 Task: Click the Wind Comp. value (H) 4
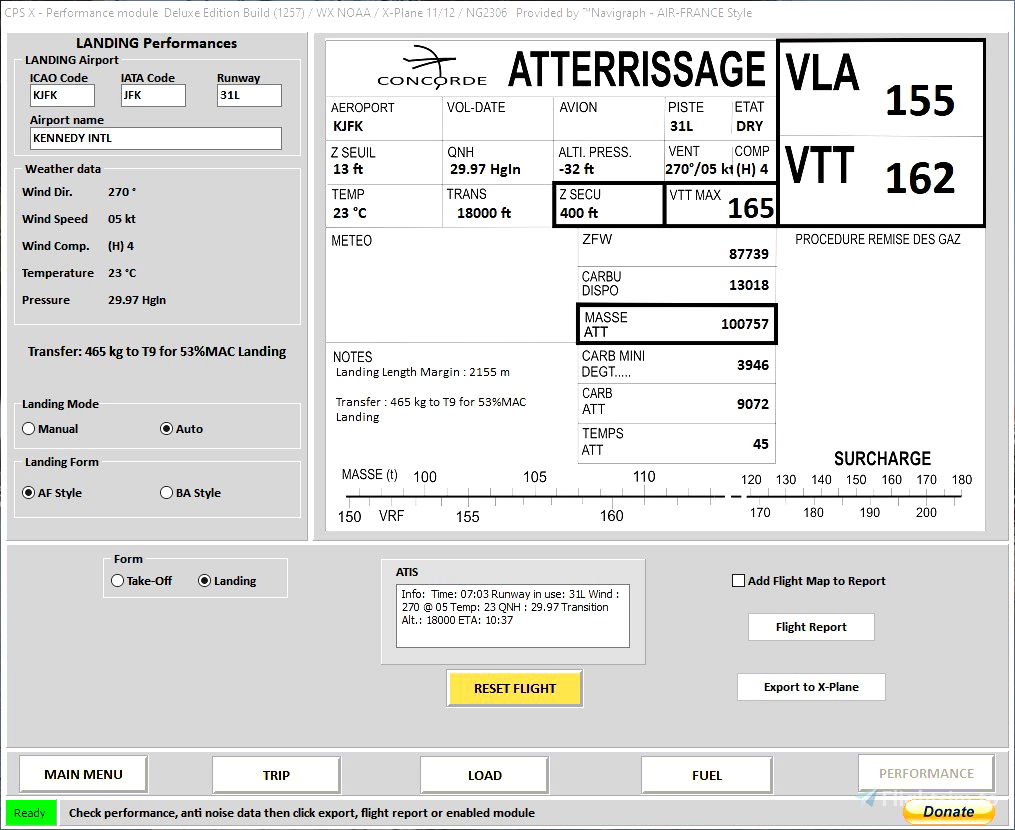click(121, 246)
